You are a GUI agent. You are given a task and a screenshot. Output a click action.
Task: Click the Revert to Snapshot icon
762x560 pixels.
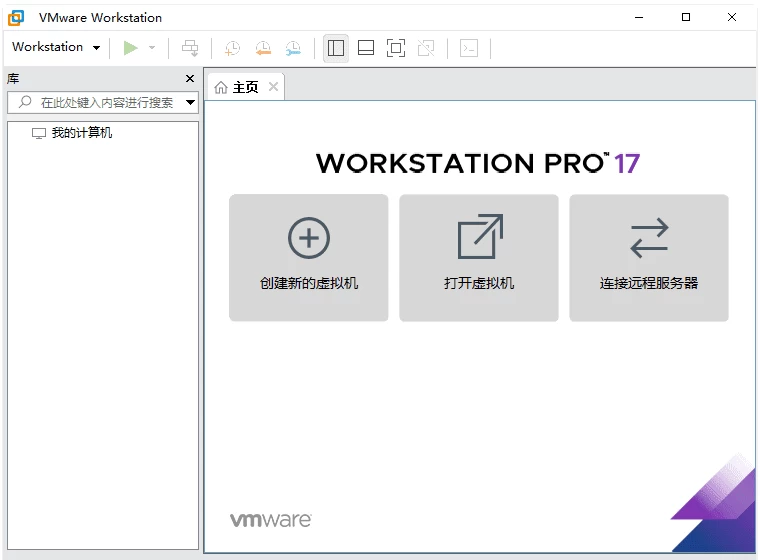coord(263,48)
